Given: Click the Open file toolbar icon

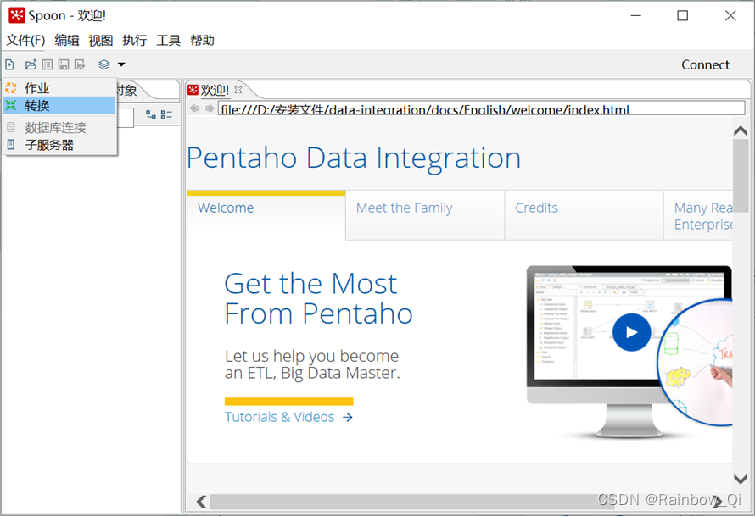Looking at the screenshot, I should pos(31,64).
